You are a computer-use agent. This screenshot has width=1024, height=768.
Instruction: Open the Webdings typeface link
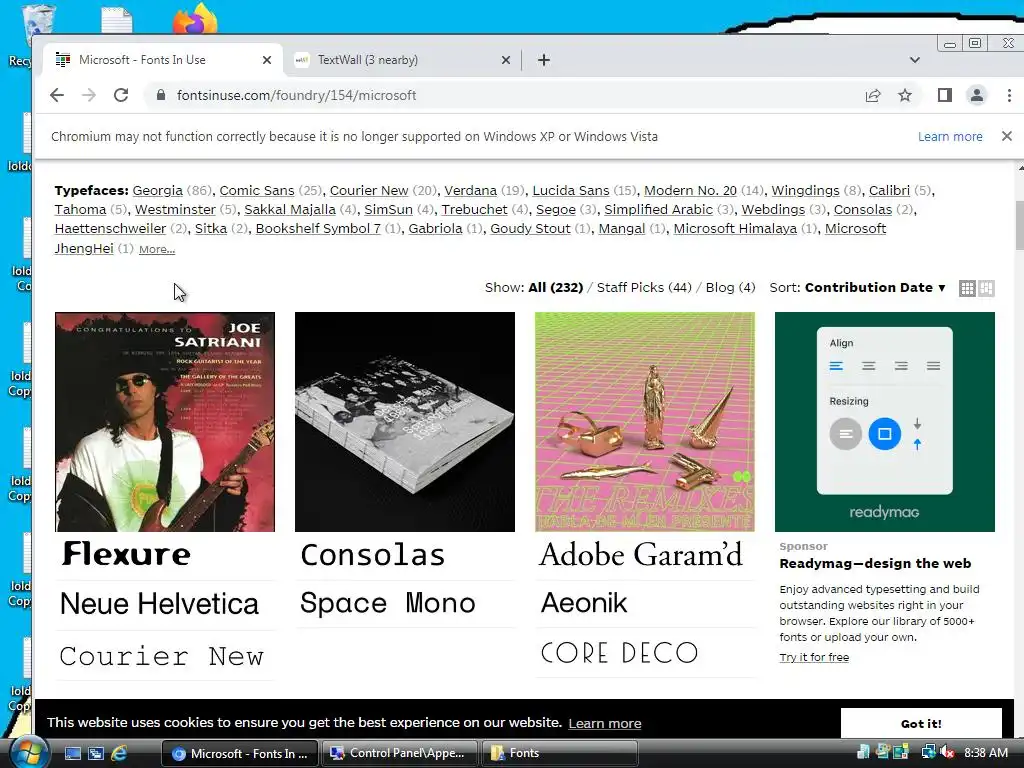773,210
